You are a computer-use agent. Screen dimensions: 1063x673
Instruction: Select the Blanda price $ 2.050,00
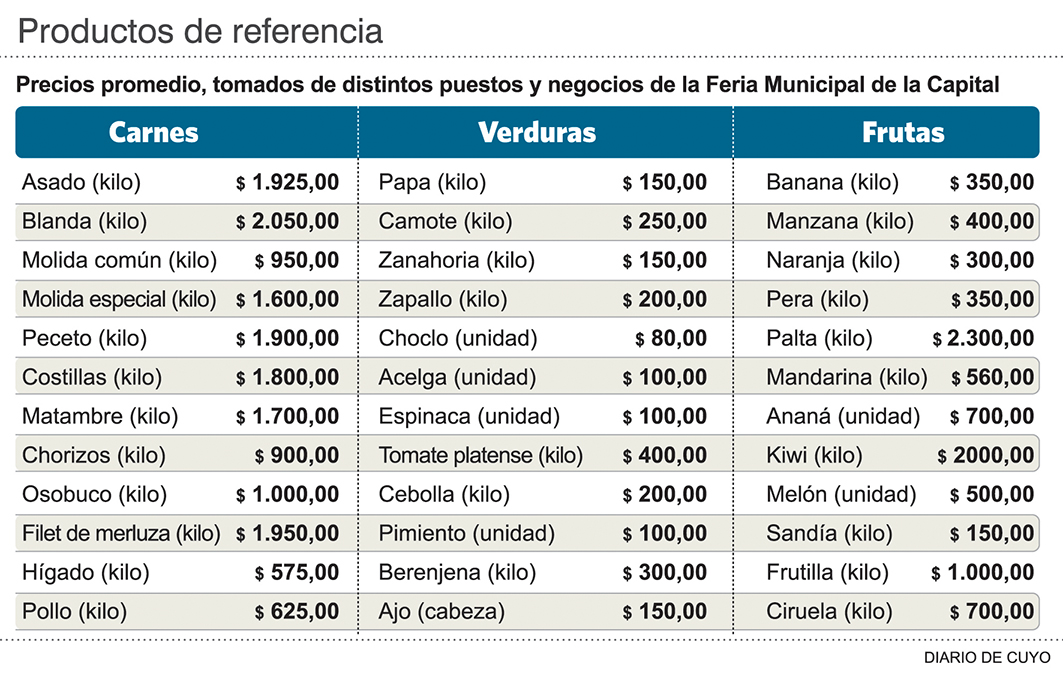click(x=288, y=222)
